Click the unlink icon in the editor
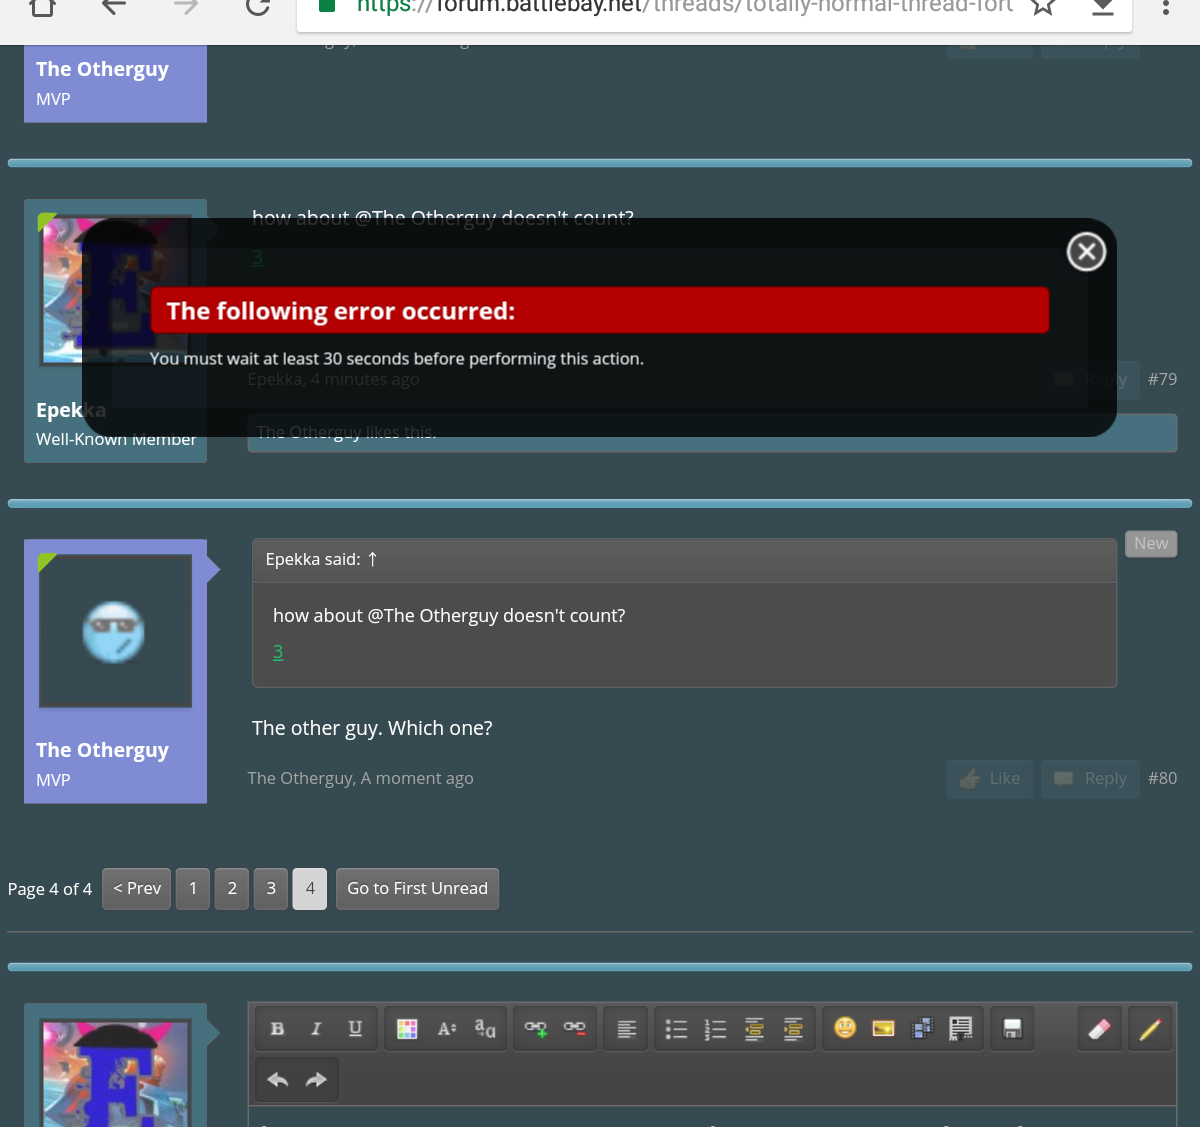1200x1127 pixels. tap(575, 1028)
